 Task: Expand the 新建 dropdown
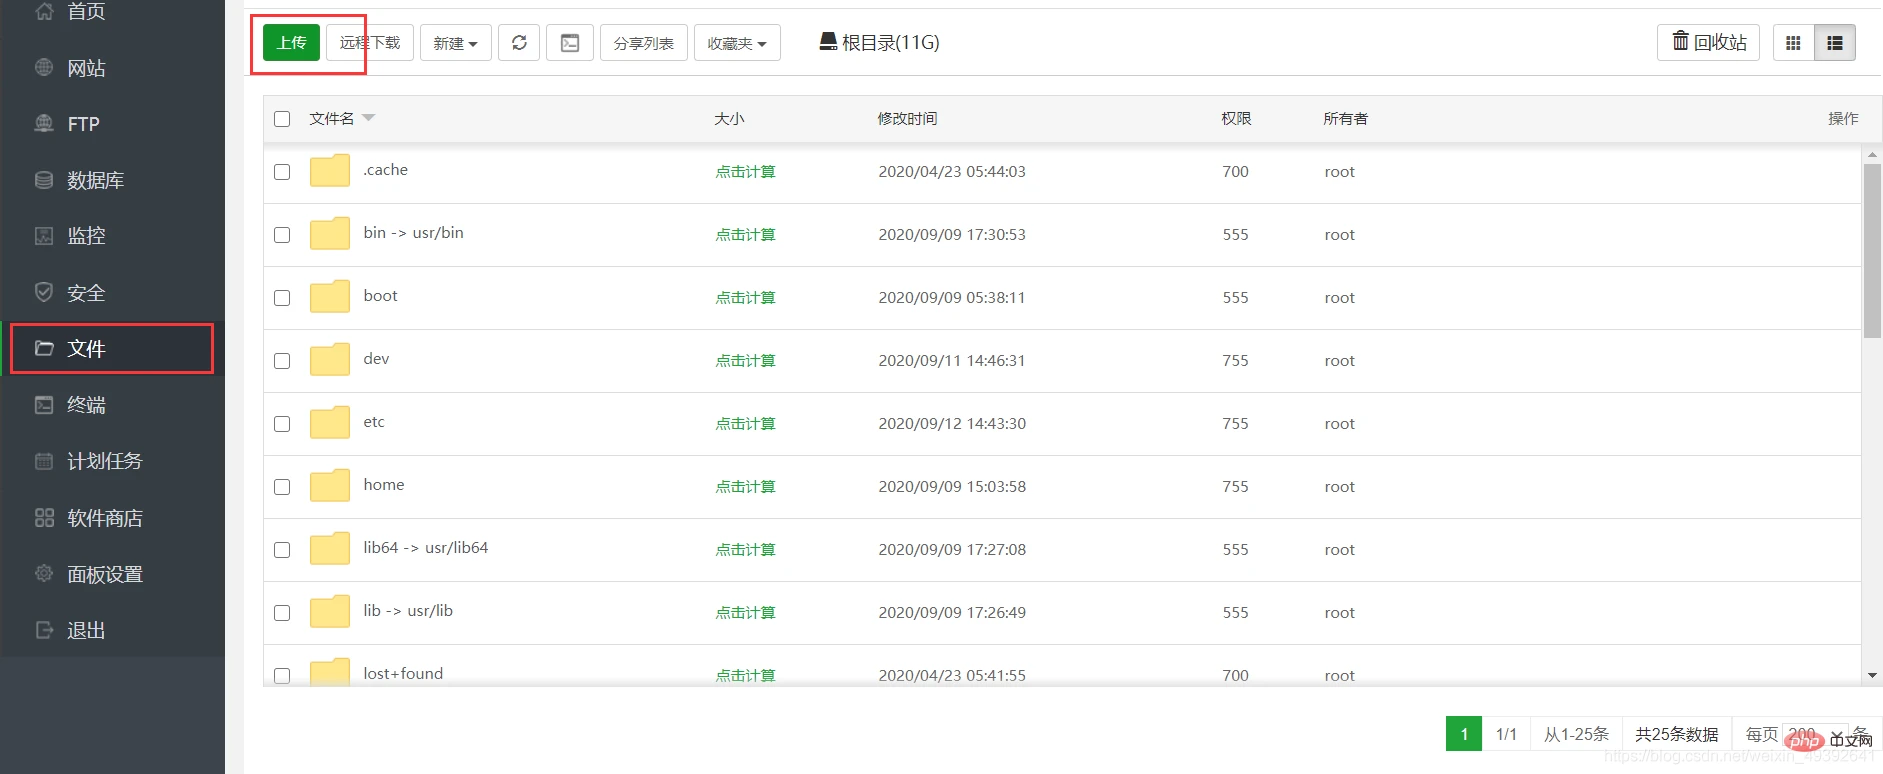point(455,43)
